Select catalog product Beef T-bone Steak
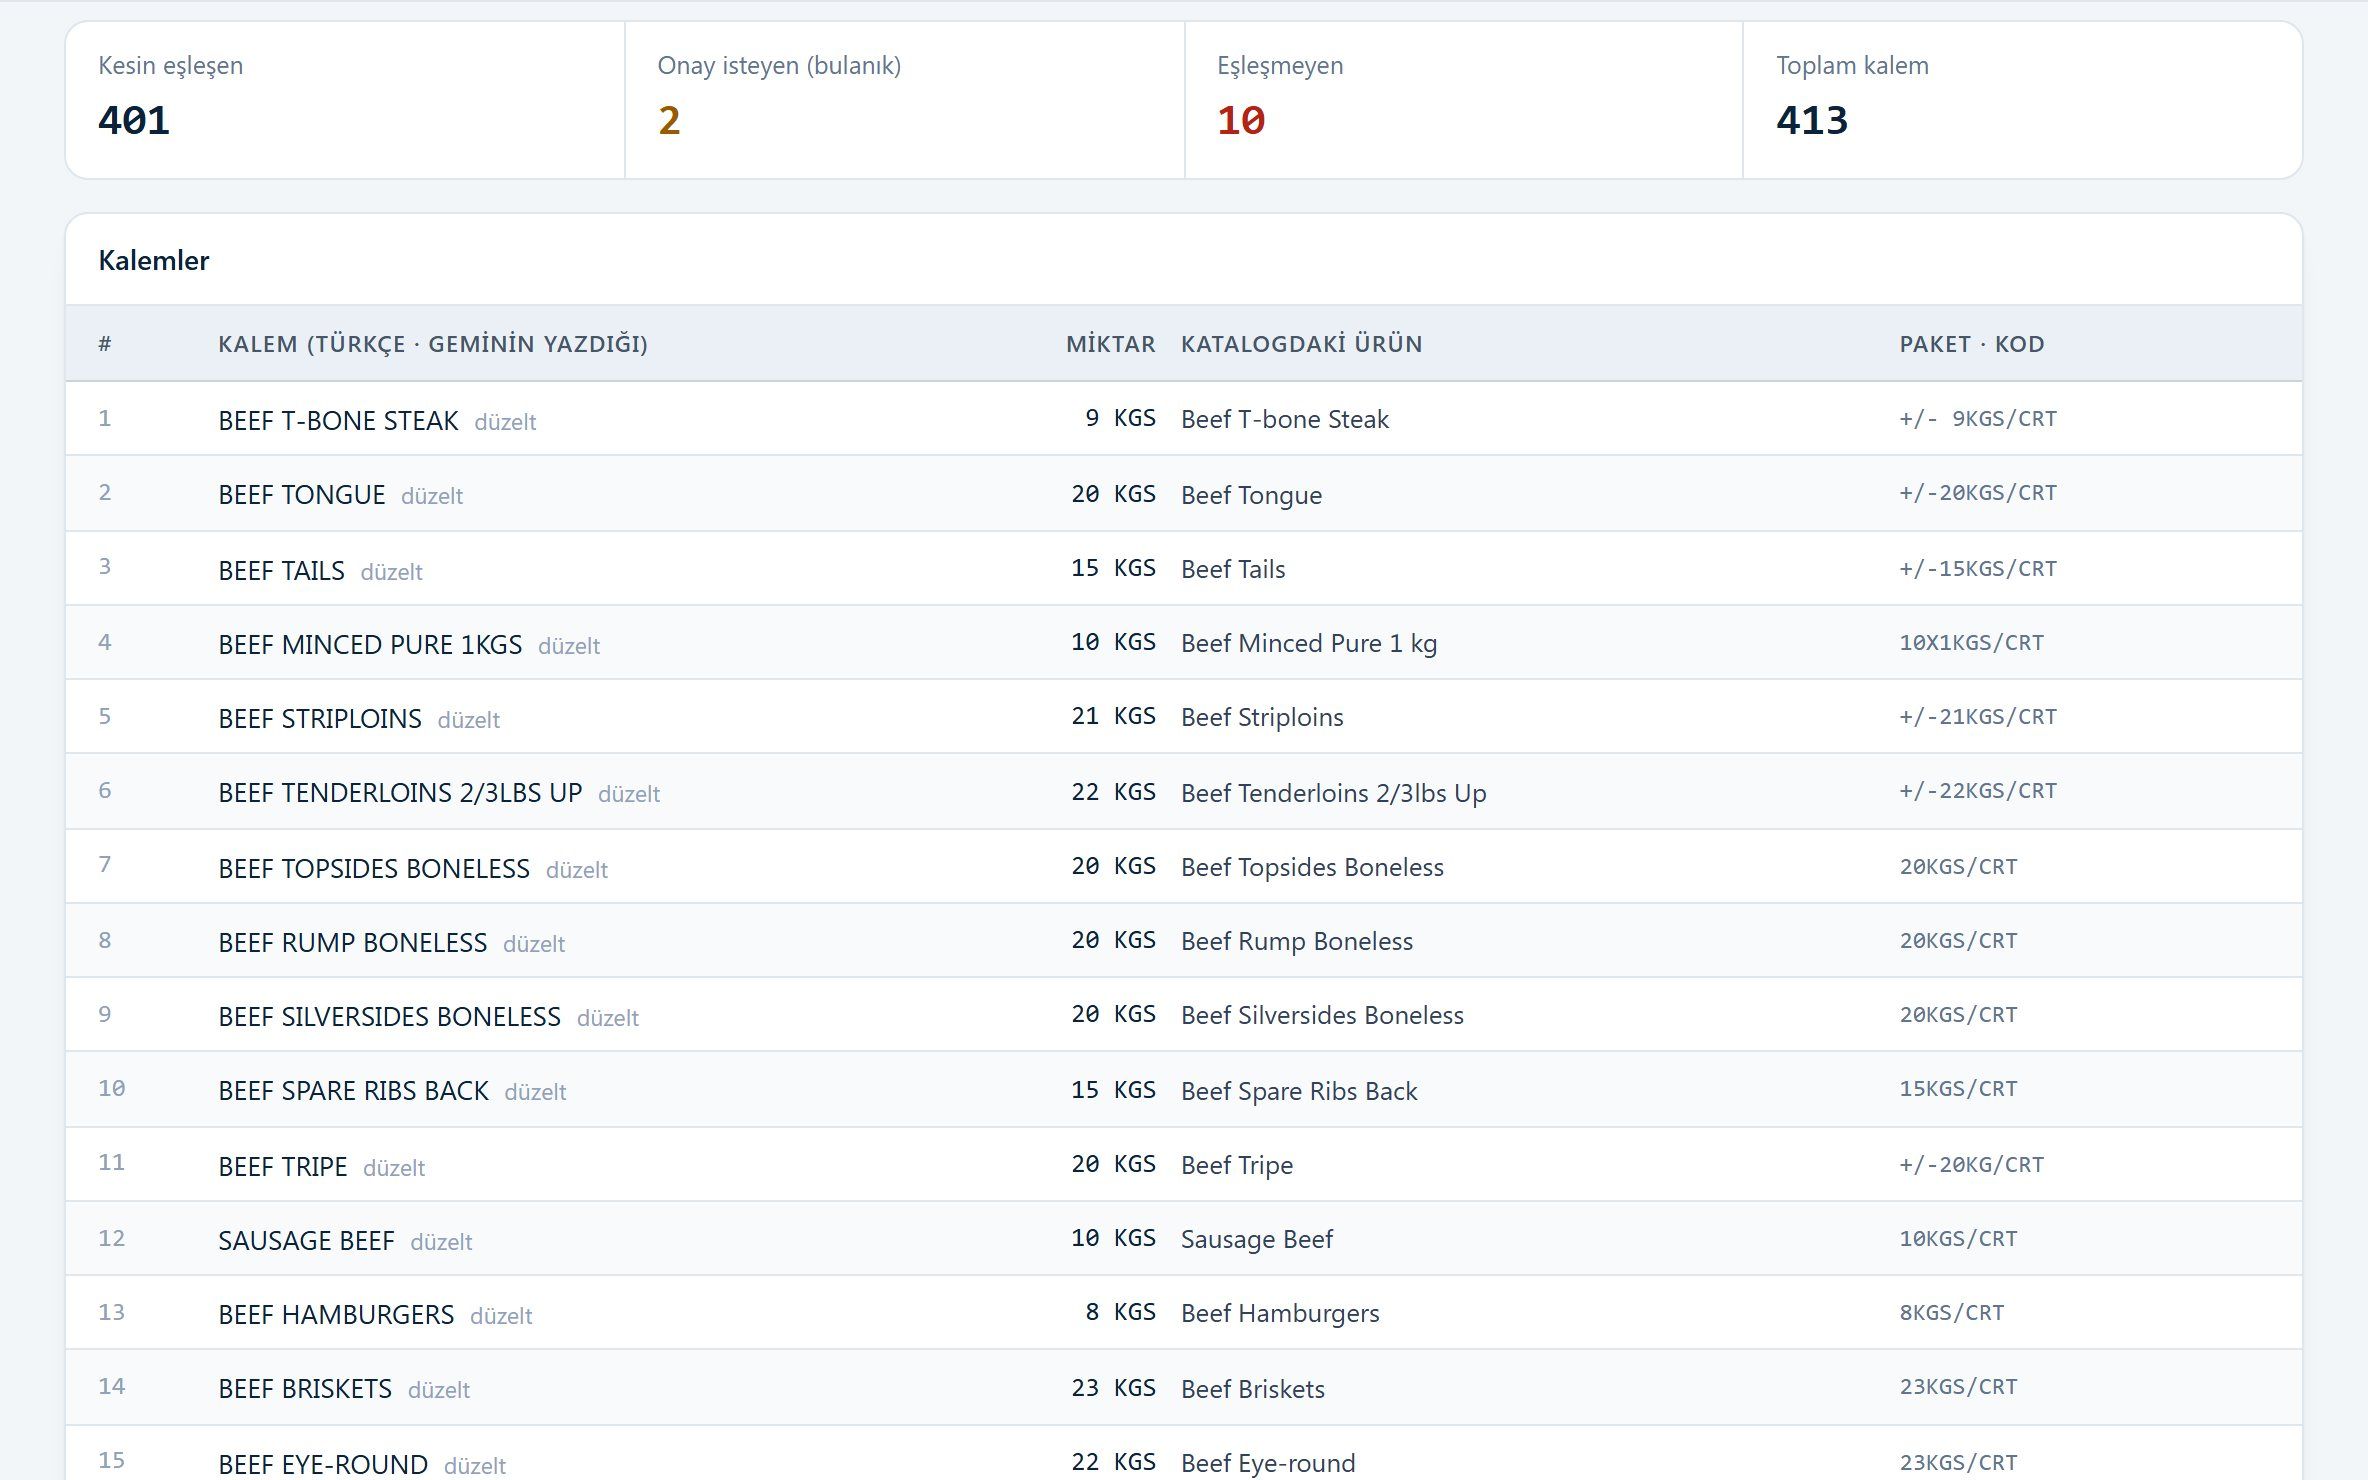2368x1480 pixels. tap(1285, 419)
